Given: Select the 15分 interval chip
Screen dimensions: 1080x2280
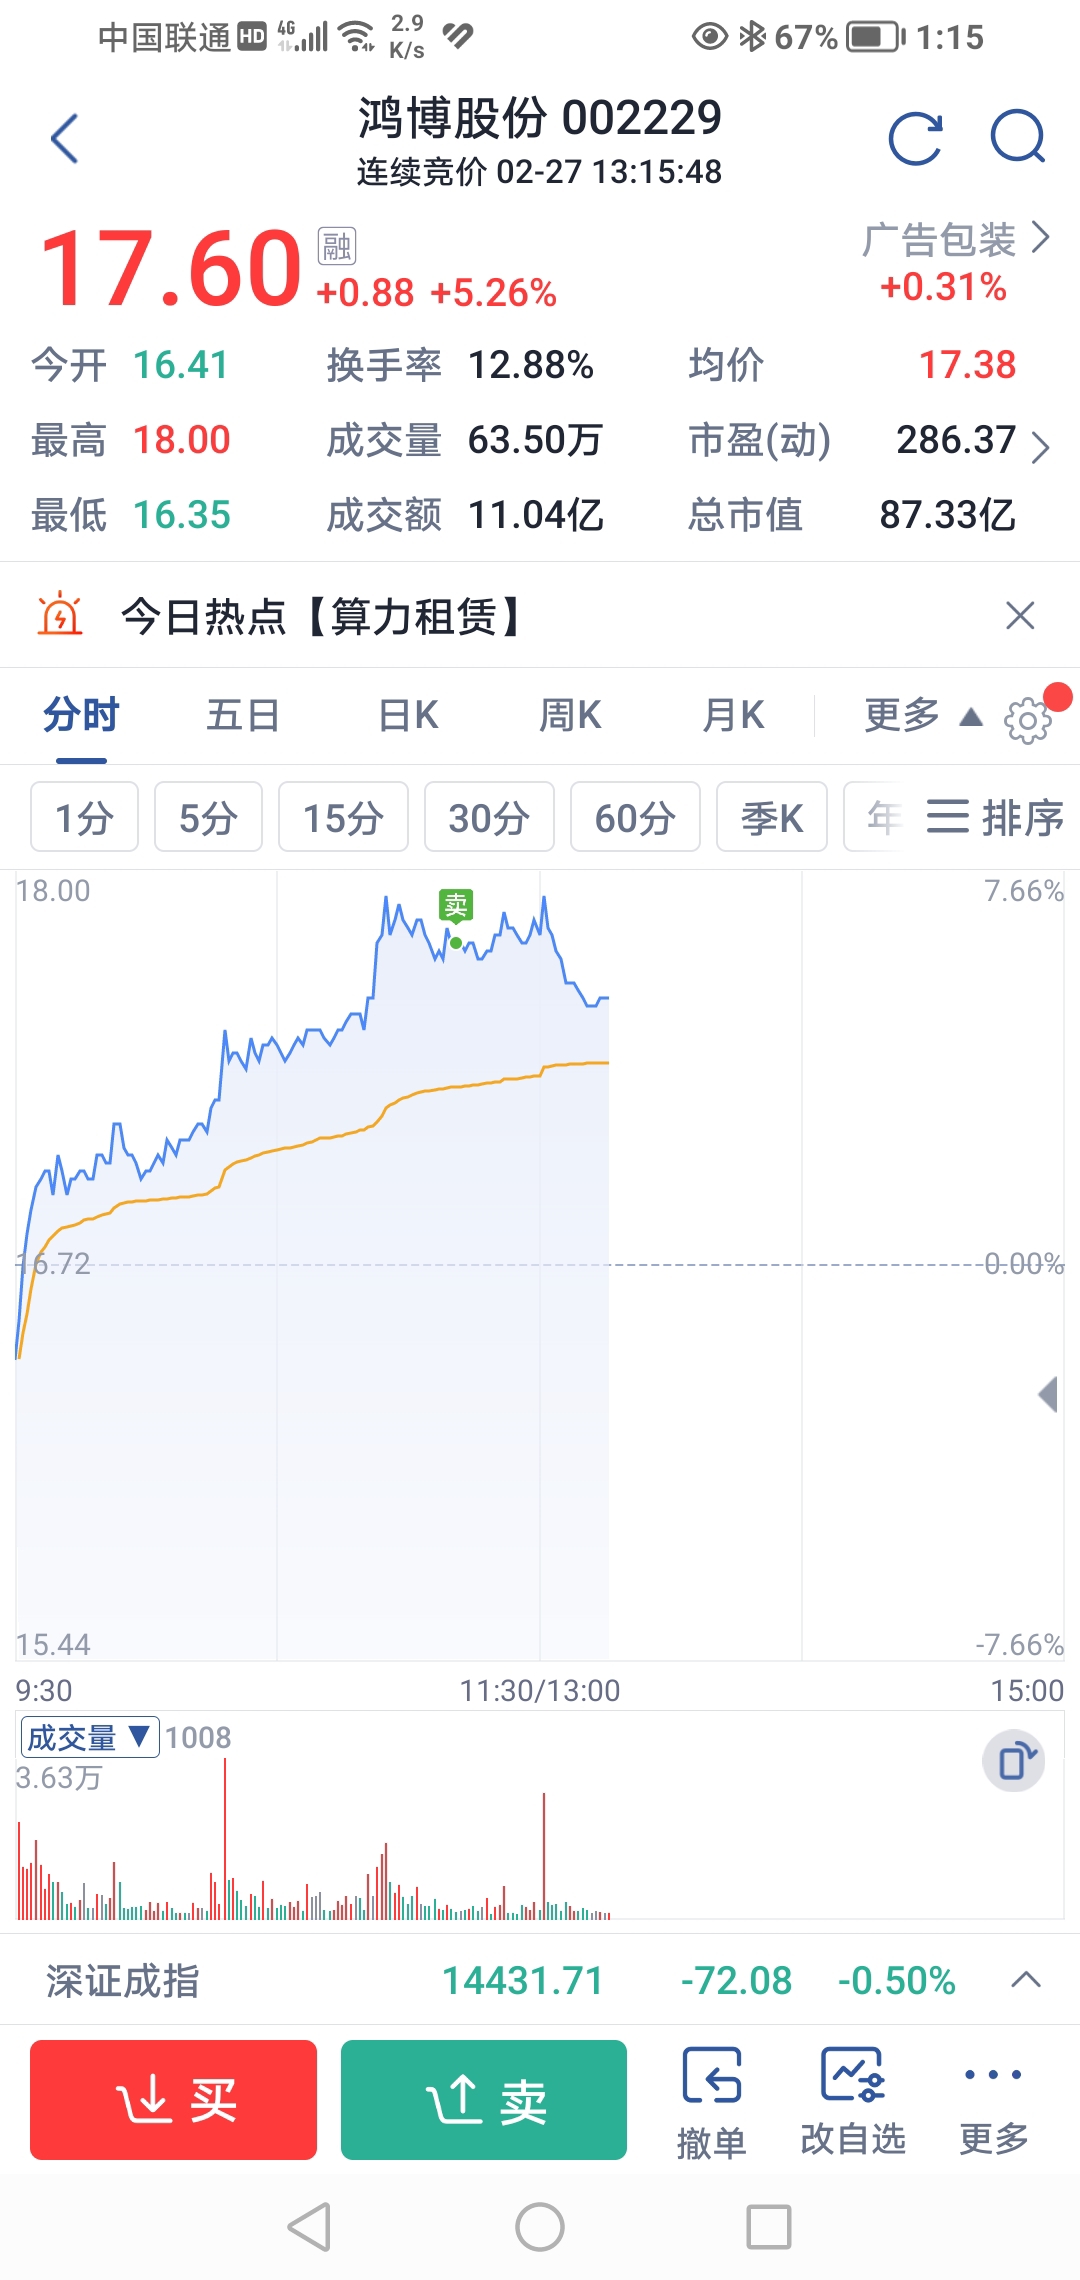Looking at the screenshot, I should (343, 817).
